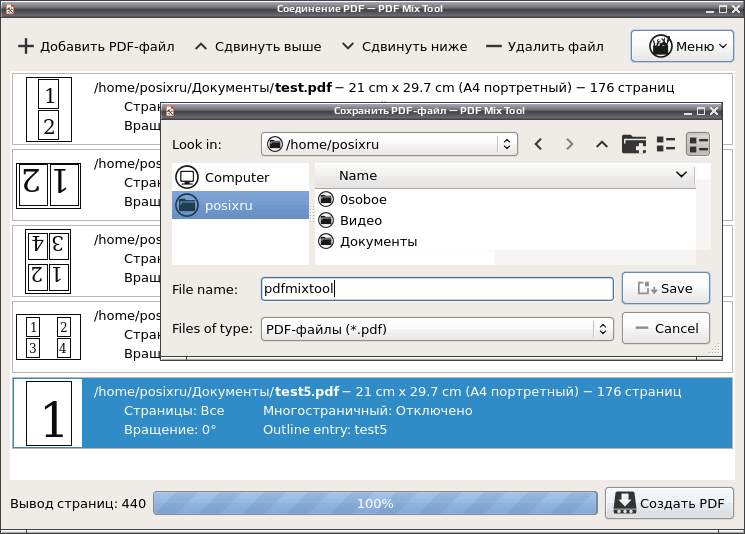This screenshot has height=534, width=745.
Task: Click Страницы: Все in test5 entry
Action: tap(174, 410)
